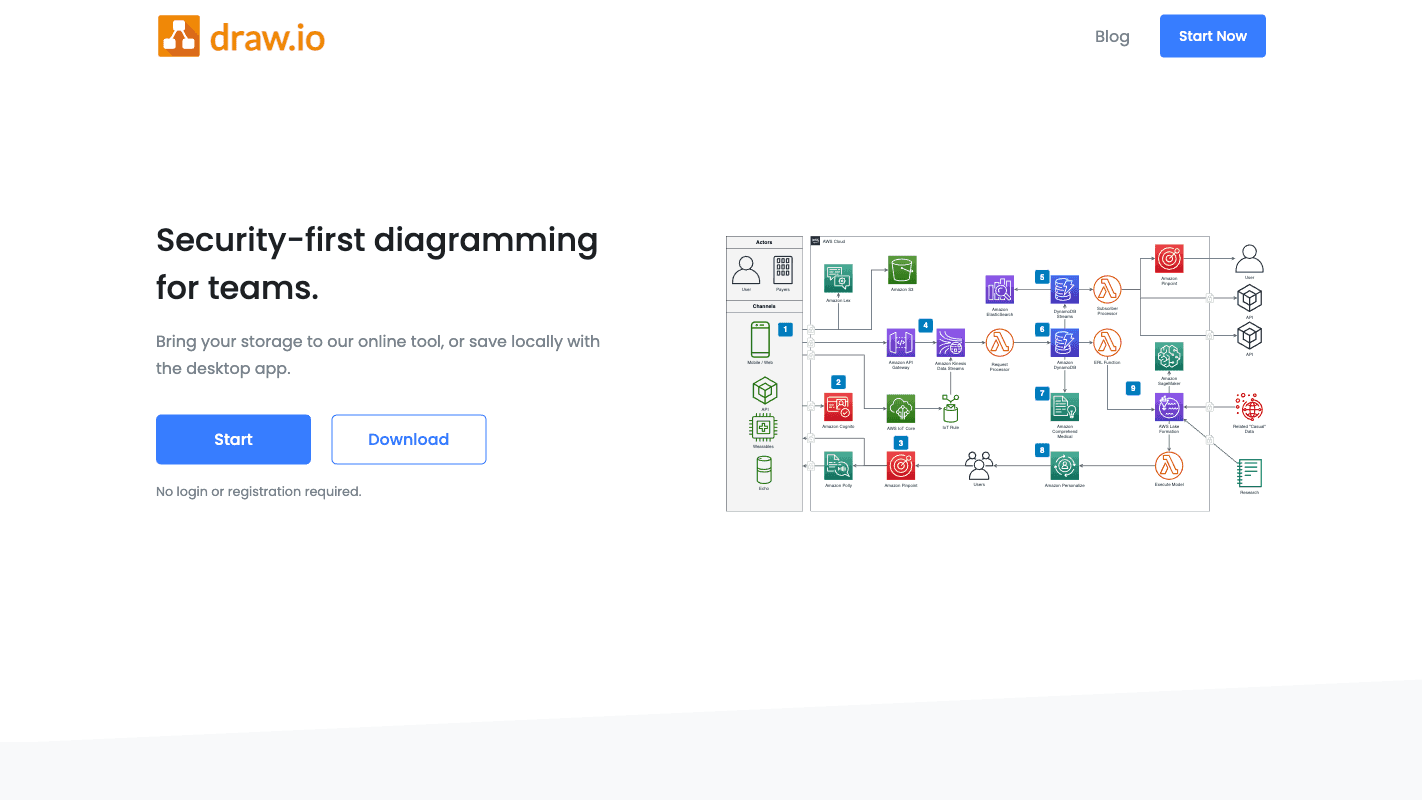Click the draw.io orange logo icon
Image resolution: width=1422 pixels, height=800 pixels.
(179, 36)
